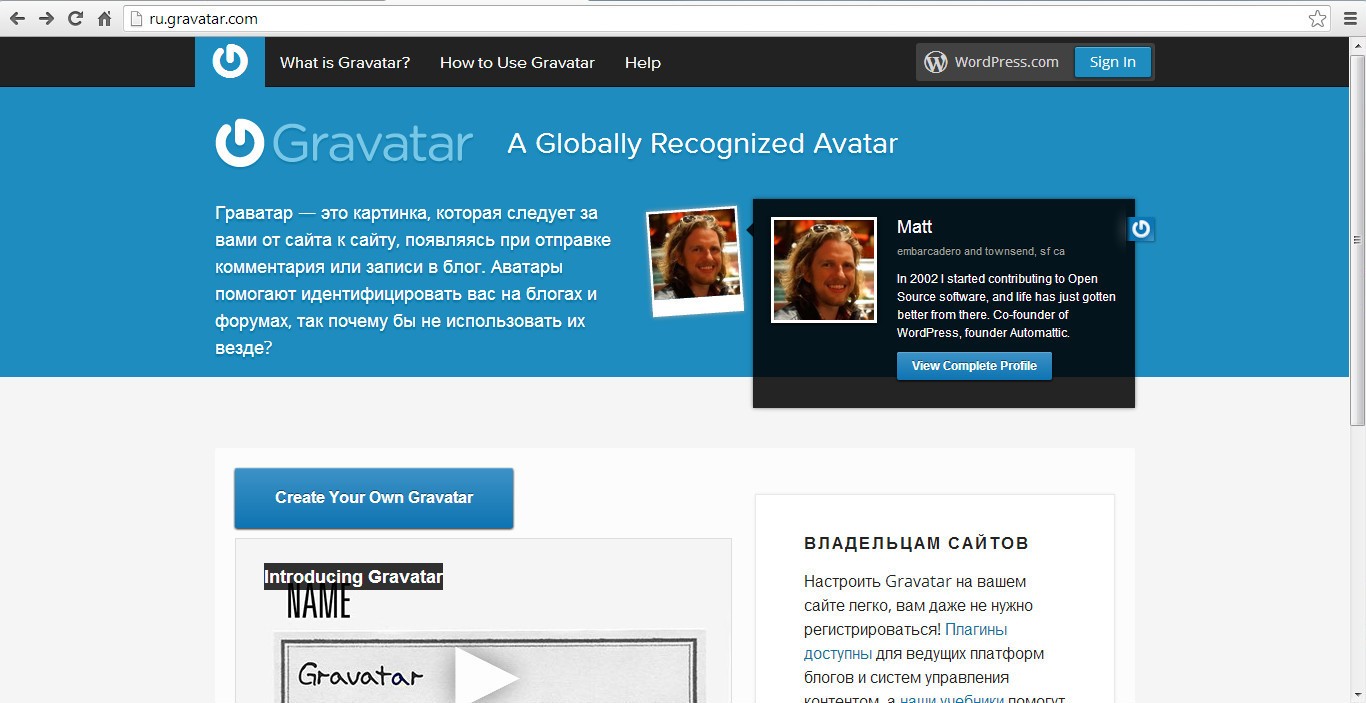Image resolution: width=1366 pixels, height=703 pixels.
Task: Click WordPress.com text link
Action: pos(1006,62)
